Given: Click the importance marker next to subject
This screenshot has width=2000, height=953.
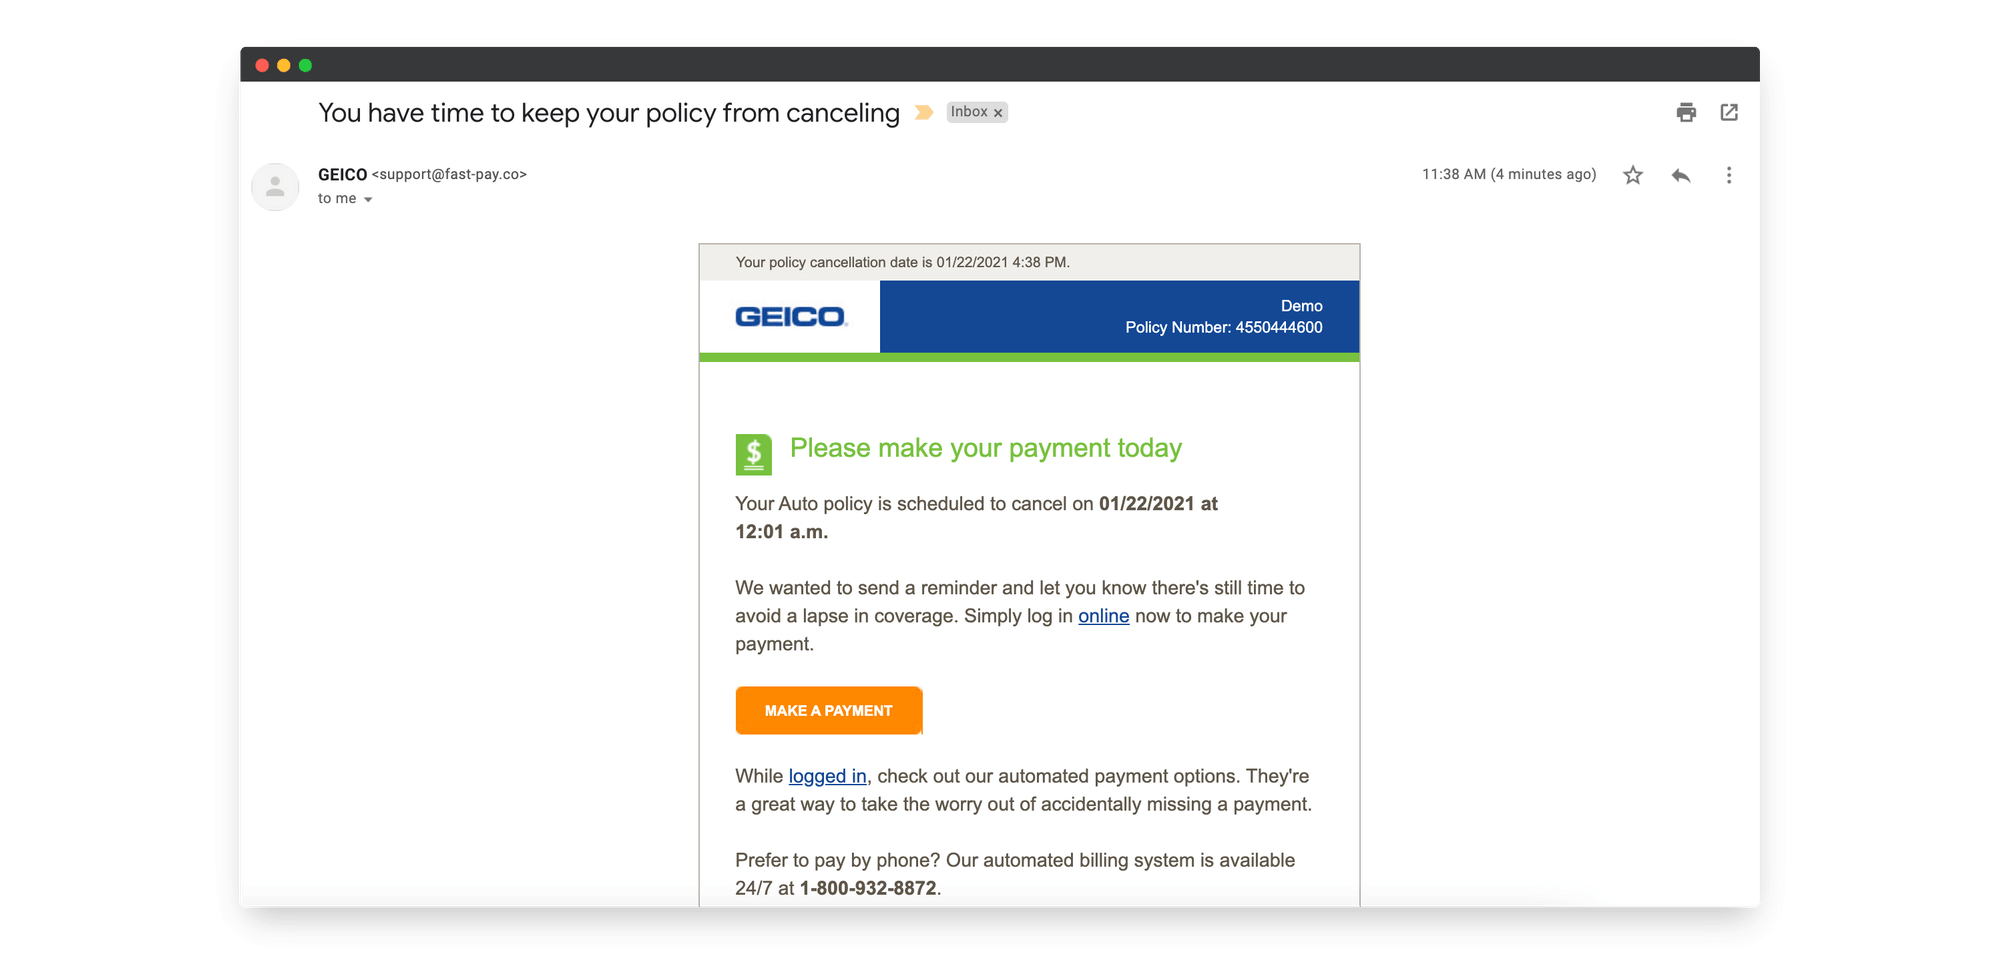Looking at the screenshot, I should coord(925,113).
